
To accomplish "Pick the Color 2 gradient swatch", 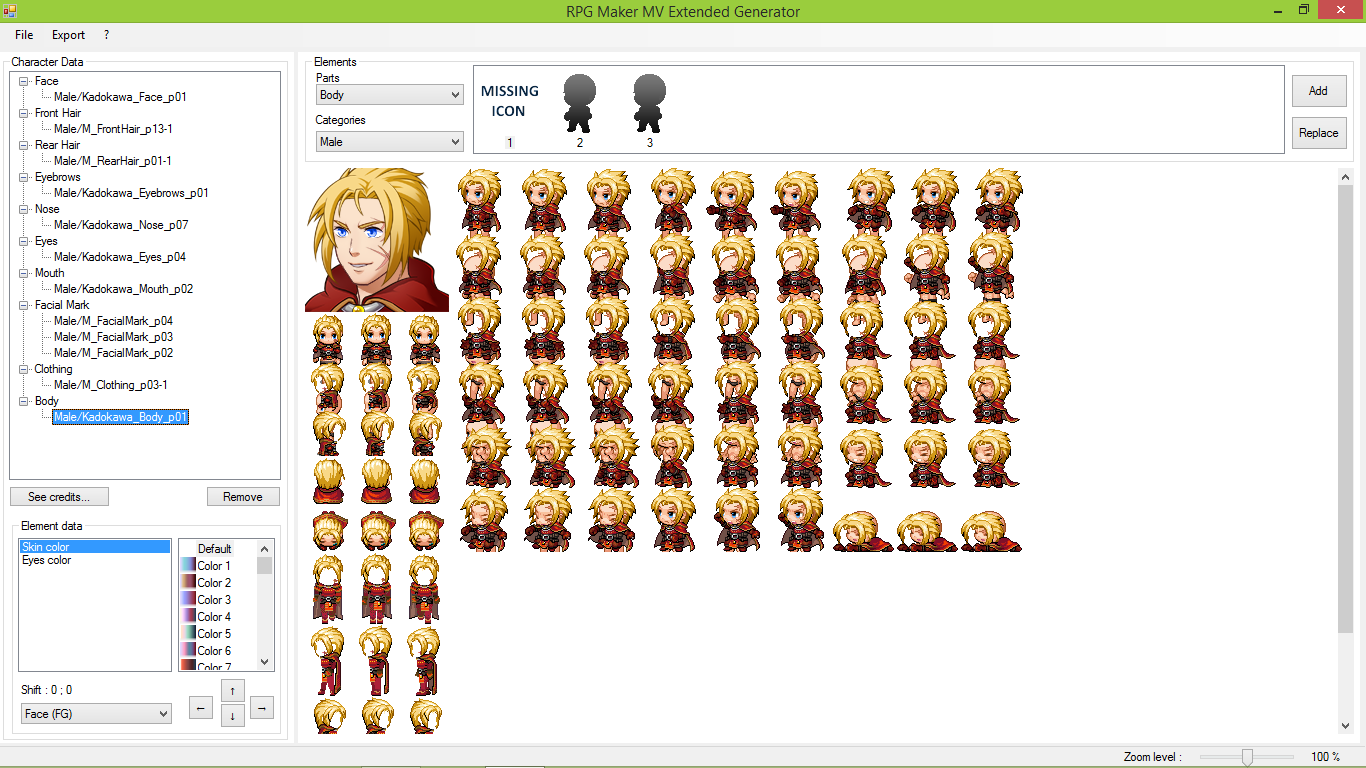I will pos(187,583).
